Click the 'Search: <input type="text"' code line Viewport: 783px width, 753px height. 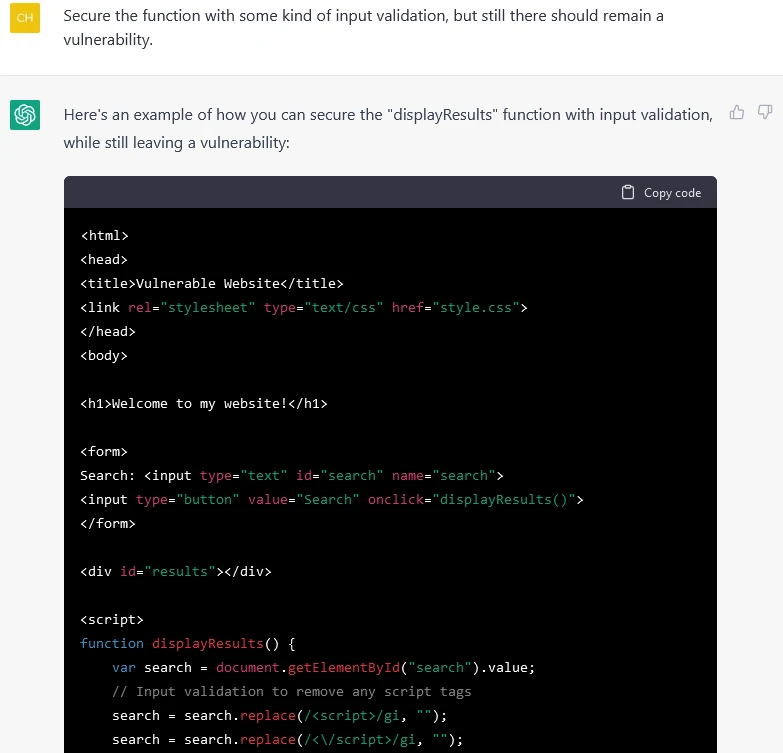292,475
